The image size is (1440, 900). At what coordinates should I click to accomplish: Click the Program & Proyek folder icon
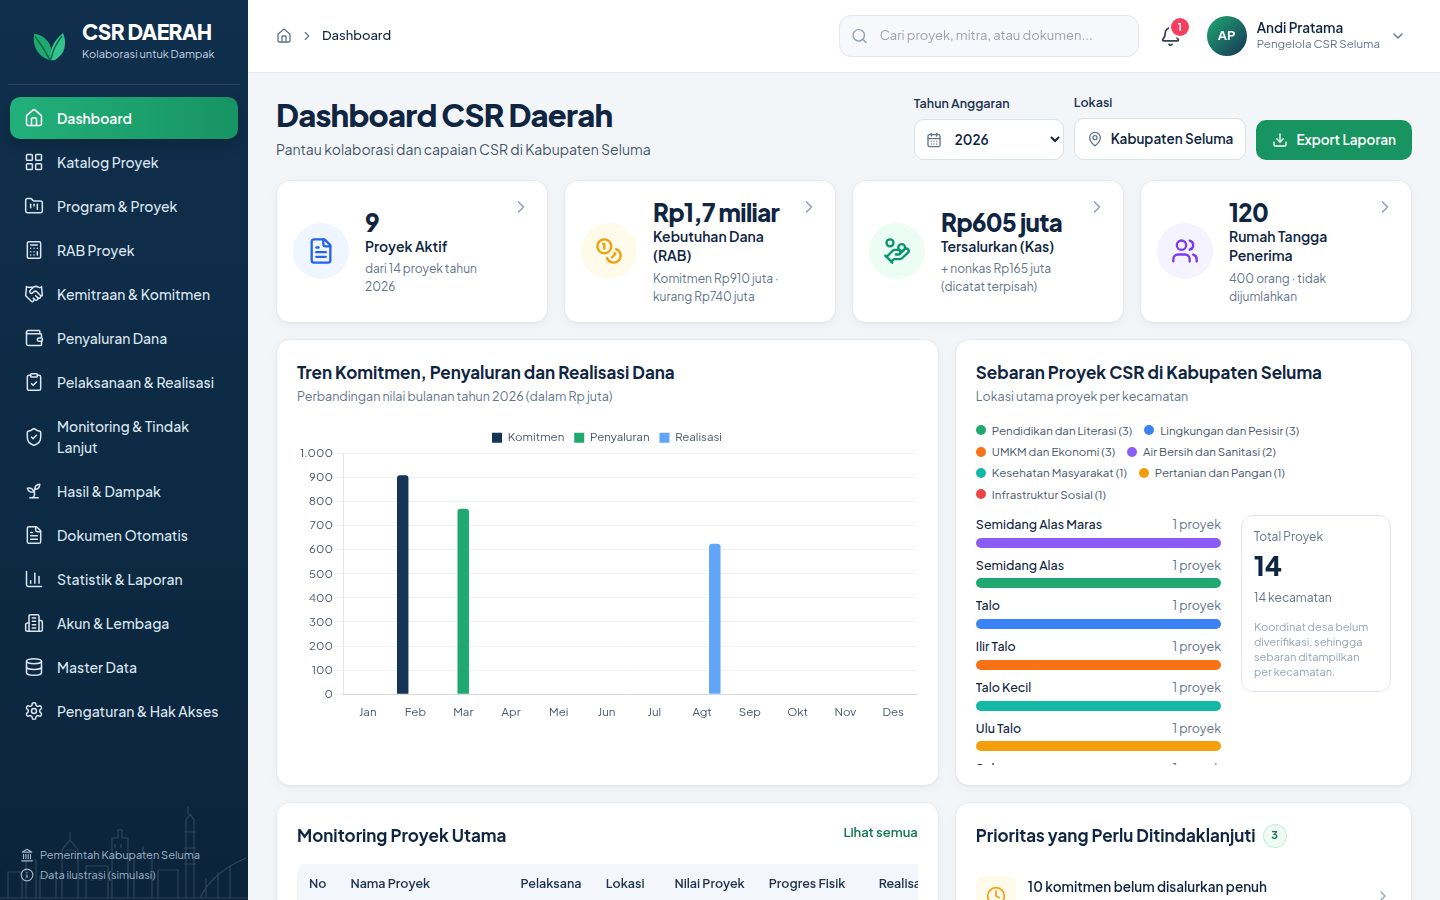pos(34,206)
